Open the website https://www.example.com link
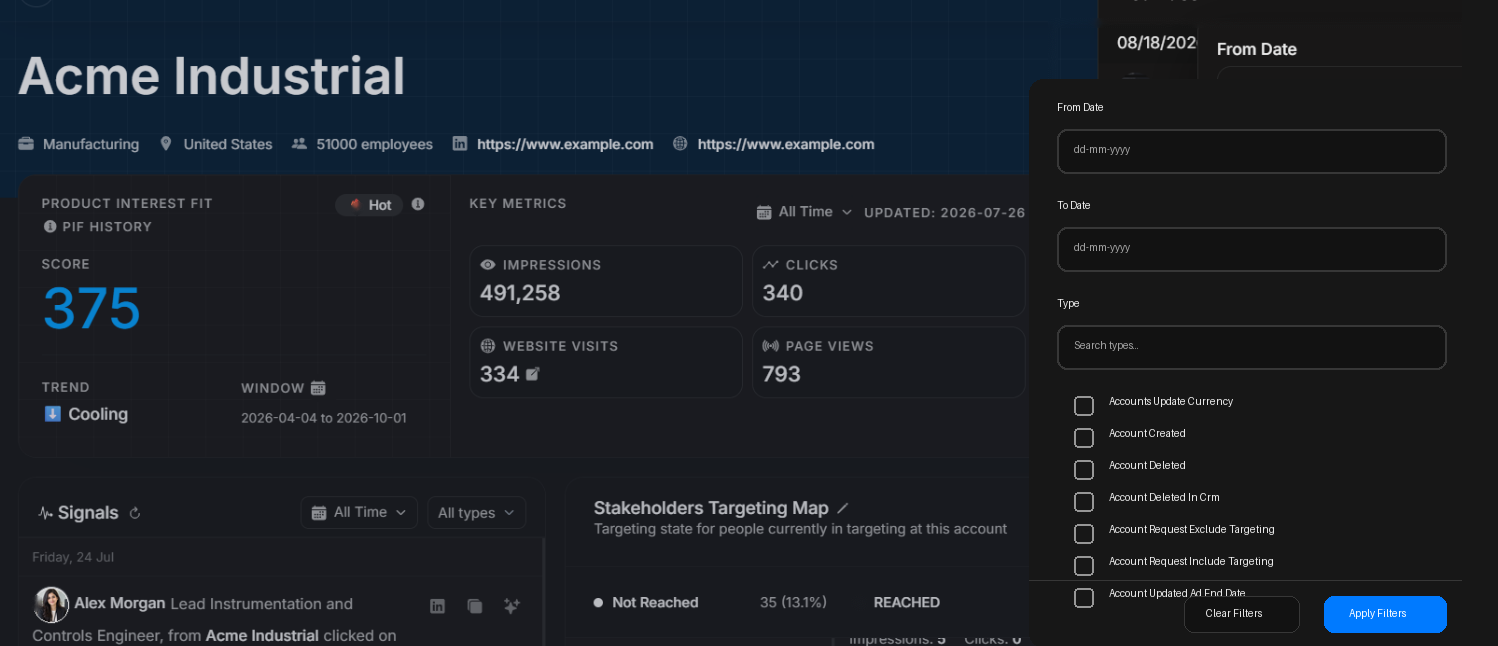 click(x=786, y=144)
